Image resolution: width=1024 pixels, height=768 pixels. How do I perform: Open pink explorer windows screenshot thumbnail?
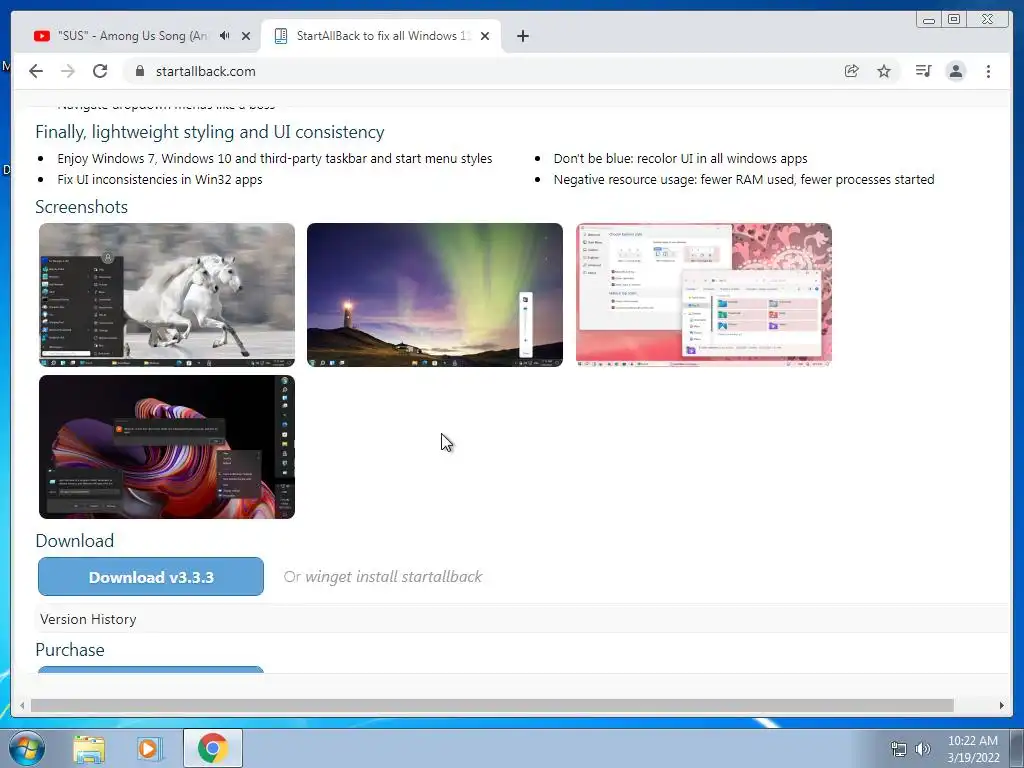pyautogui.click(x=703, y=295)
